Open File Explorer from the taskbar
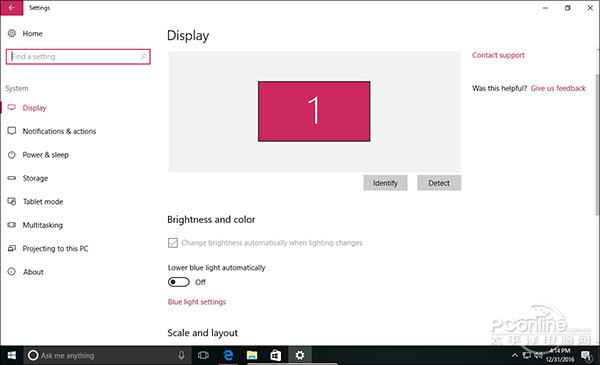This screenshot has height=365, width=600. (x=252, y=355)
